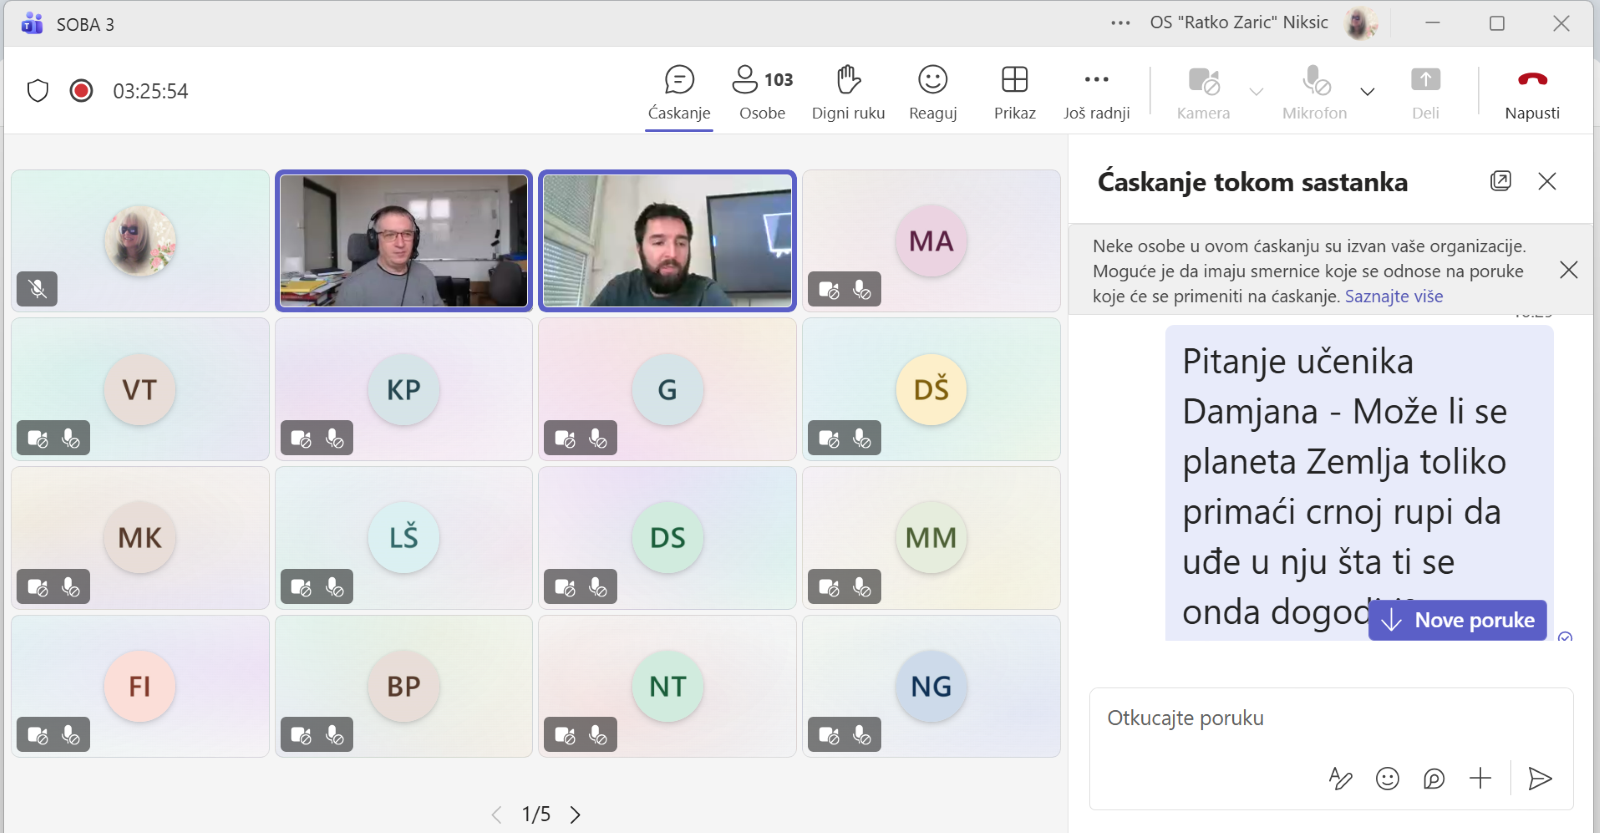Pop out the meeting chat window
This screenshot has height=833, width=1600.
point(1500,181)
